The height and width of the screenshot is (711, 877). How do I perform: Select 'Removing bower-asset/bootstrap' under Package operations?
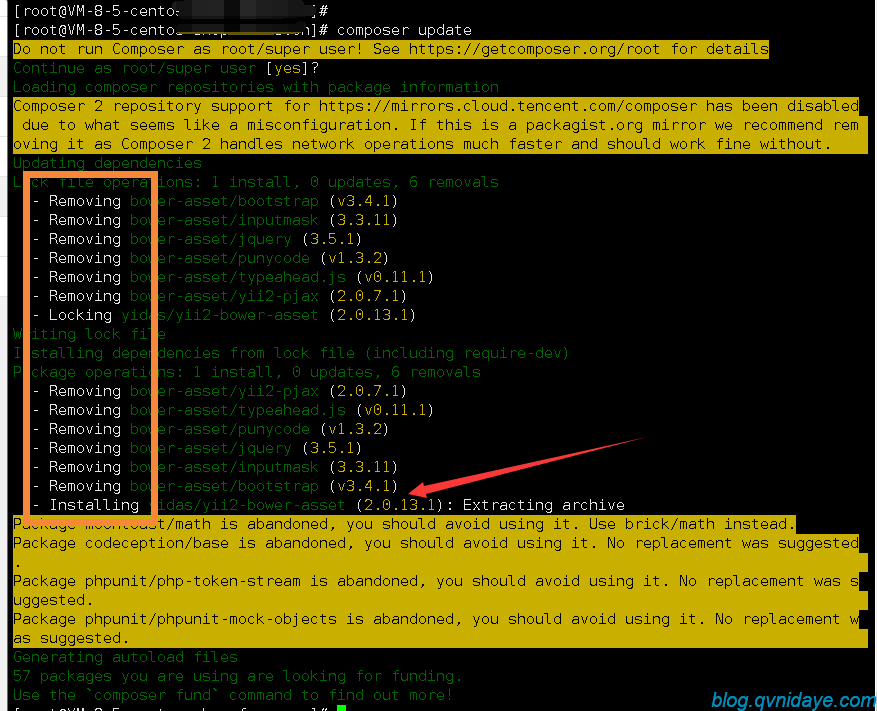pyautogui.click(x=215, y=487)
